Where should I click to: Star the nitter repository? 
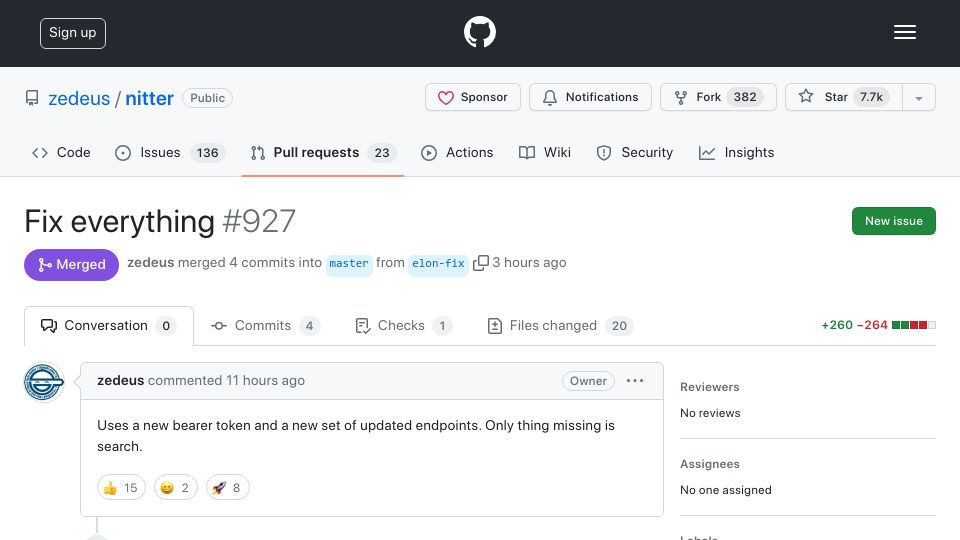tap(844, 97)
